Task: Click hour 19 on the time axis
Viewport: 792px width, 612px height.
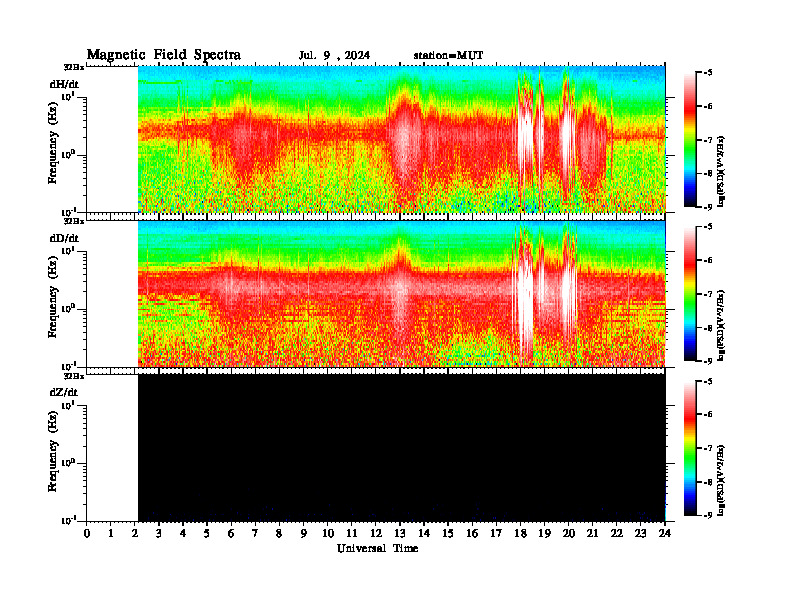Action: tap(544, 533)
